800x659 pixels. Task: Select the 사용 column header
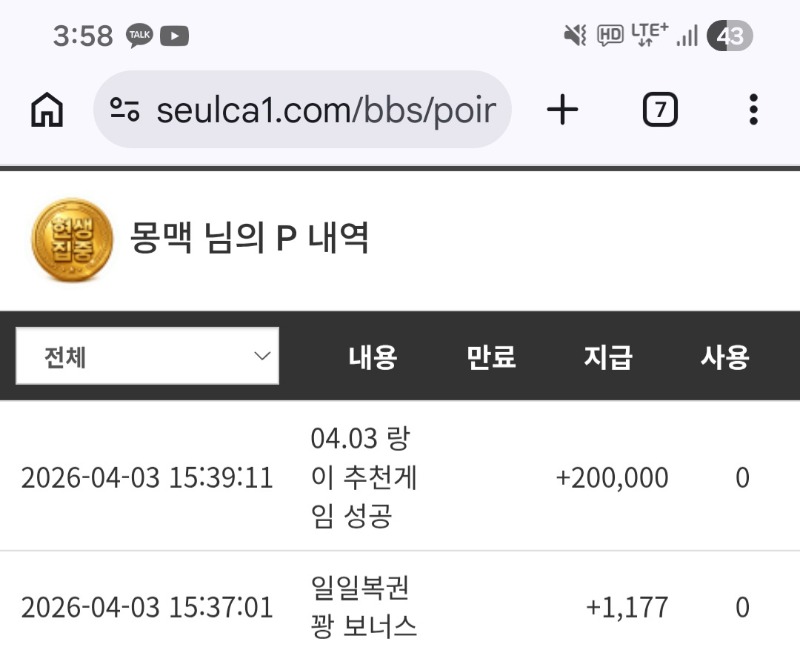coord(725,357)
